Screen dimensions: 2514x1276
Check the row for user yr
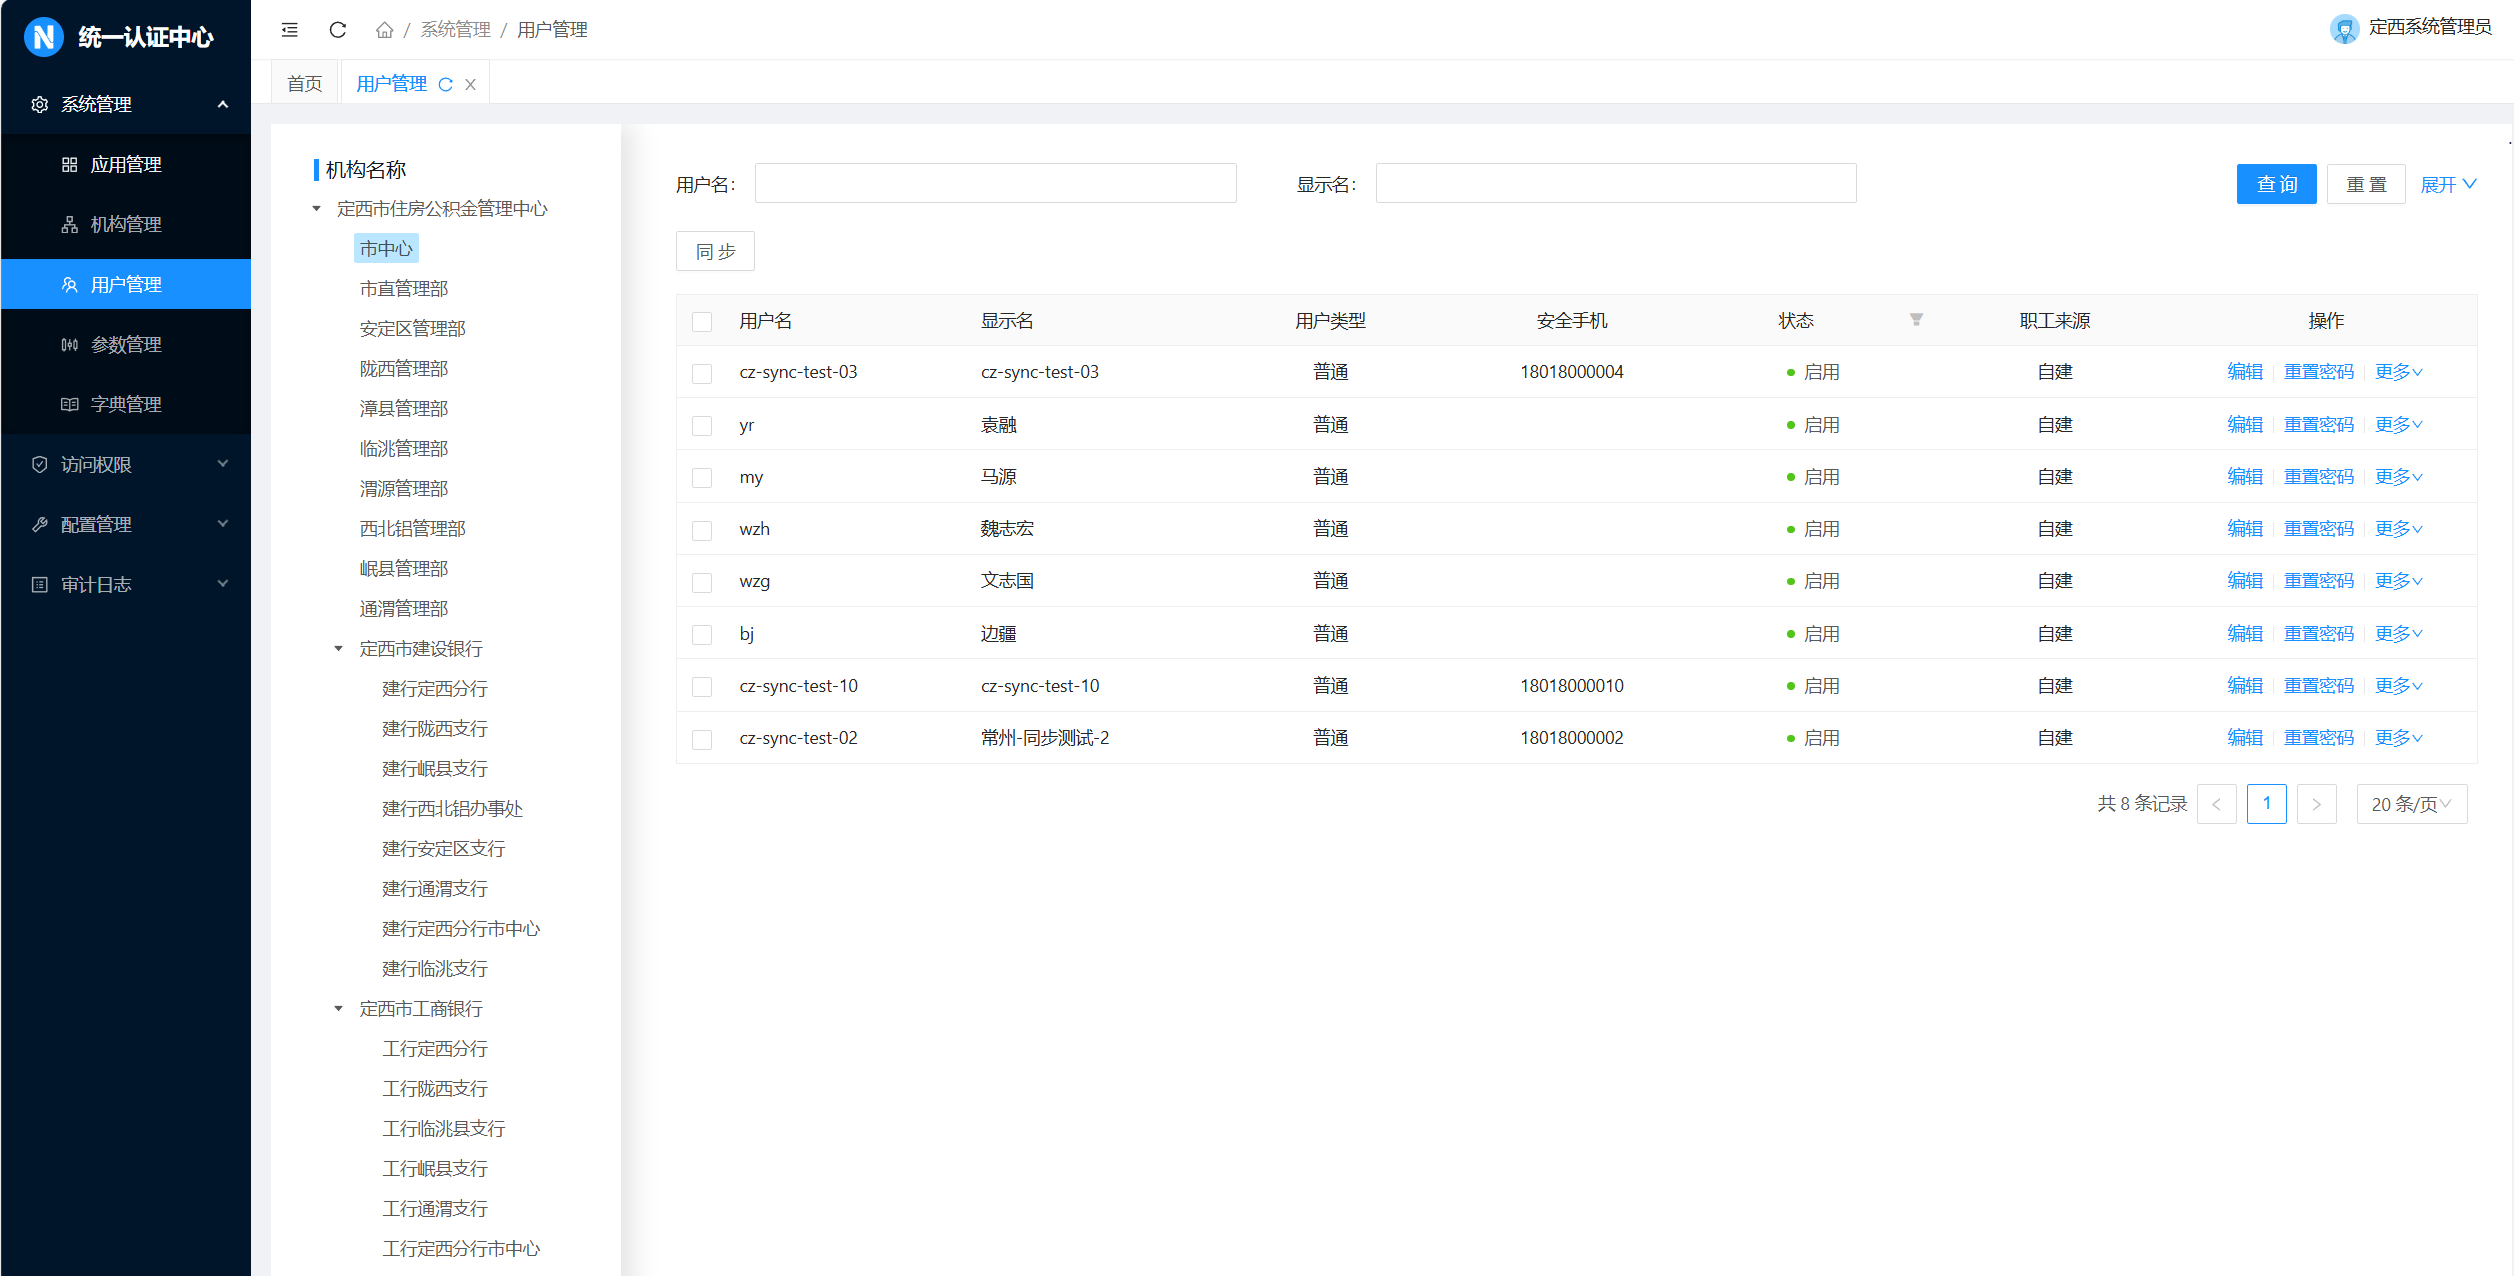click(702, 426)
